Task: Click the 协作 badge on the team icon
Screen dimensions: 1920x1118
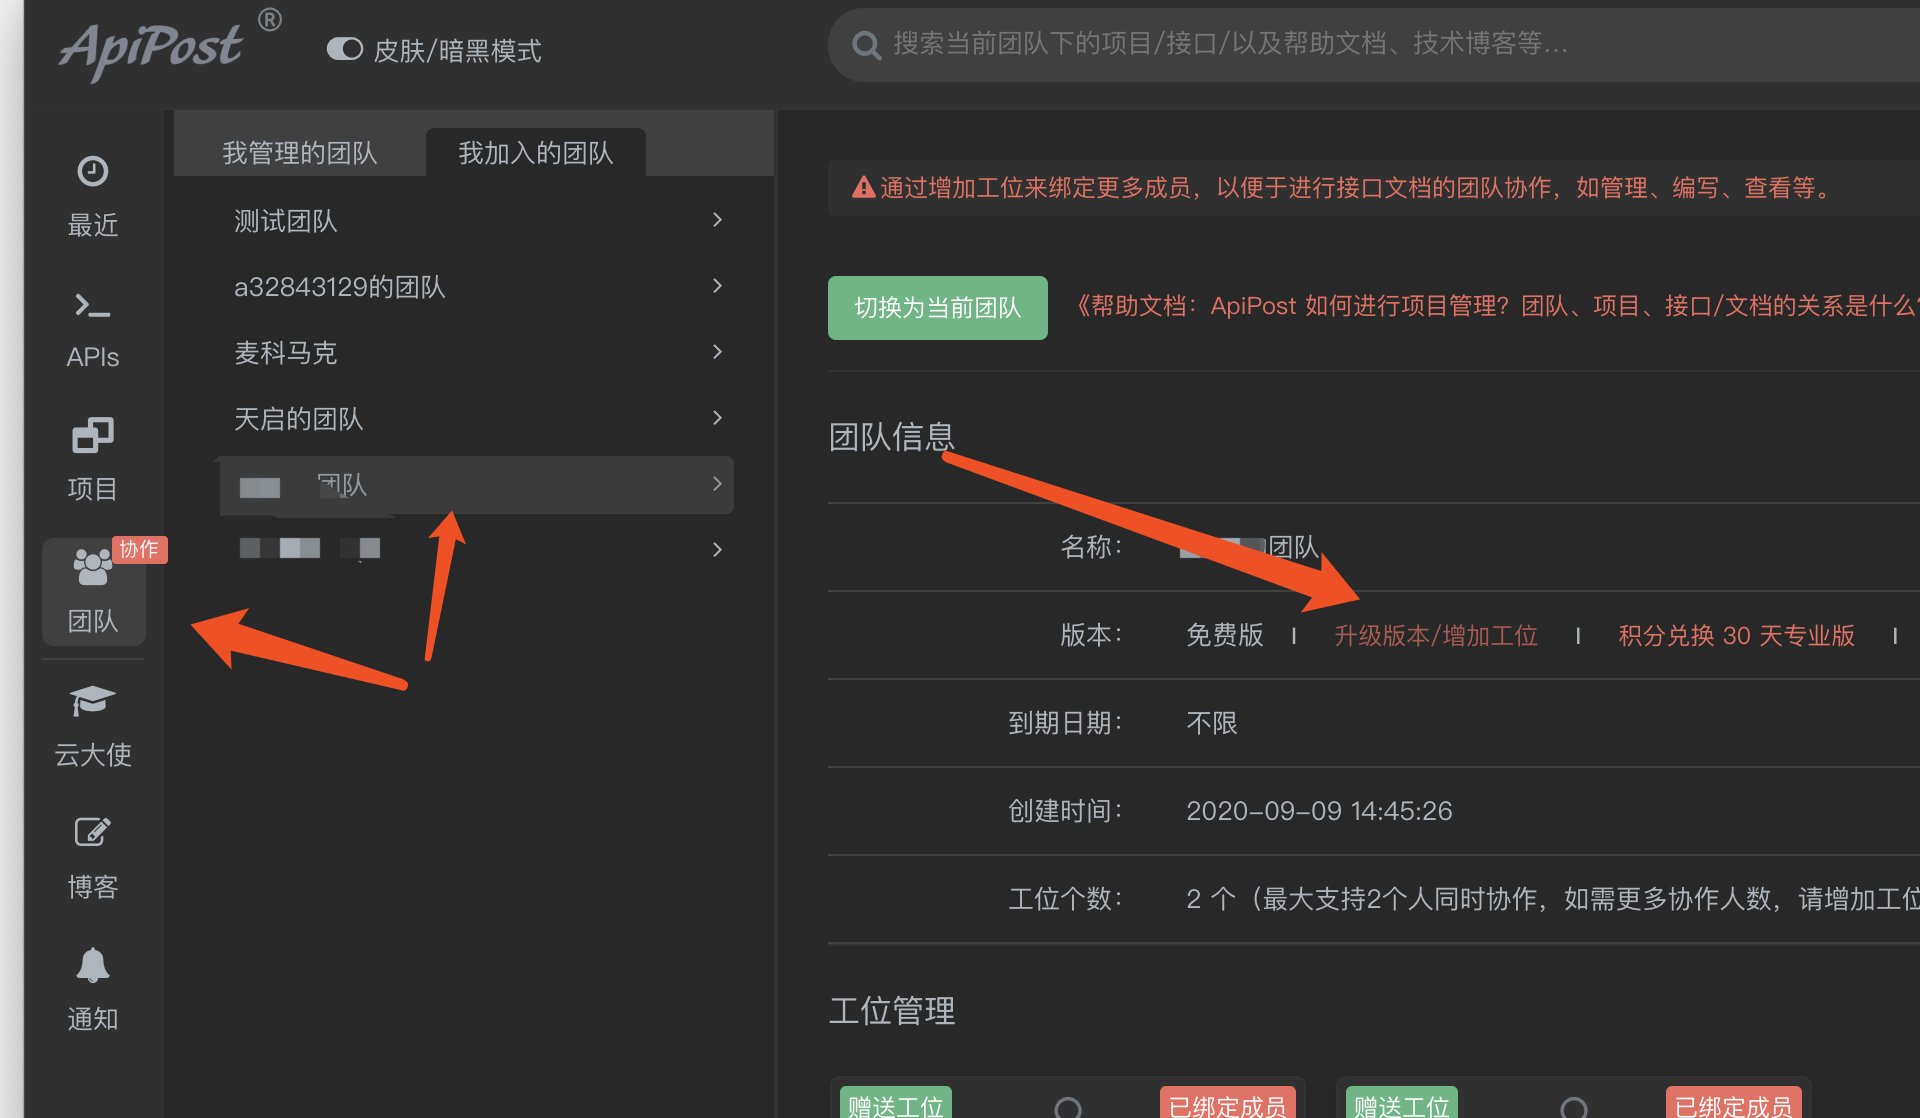Action: coord(139,549)
